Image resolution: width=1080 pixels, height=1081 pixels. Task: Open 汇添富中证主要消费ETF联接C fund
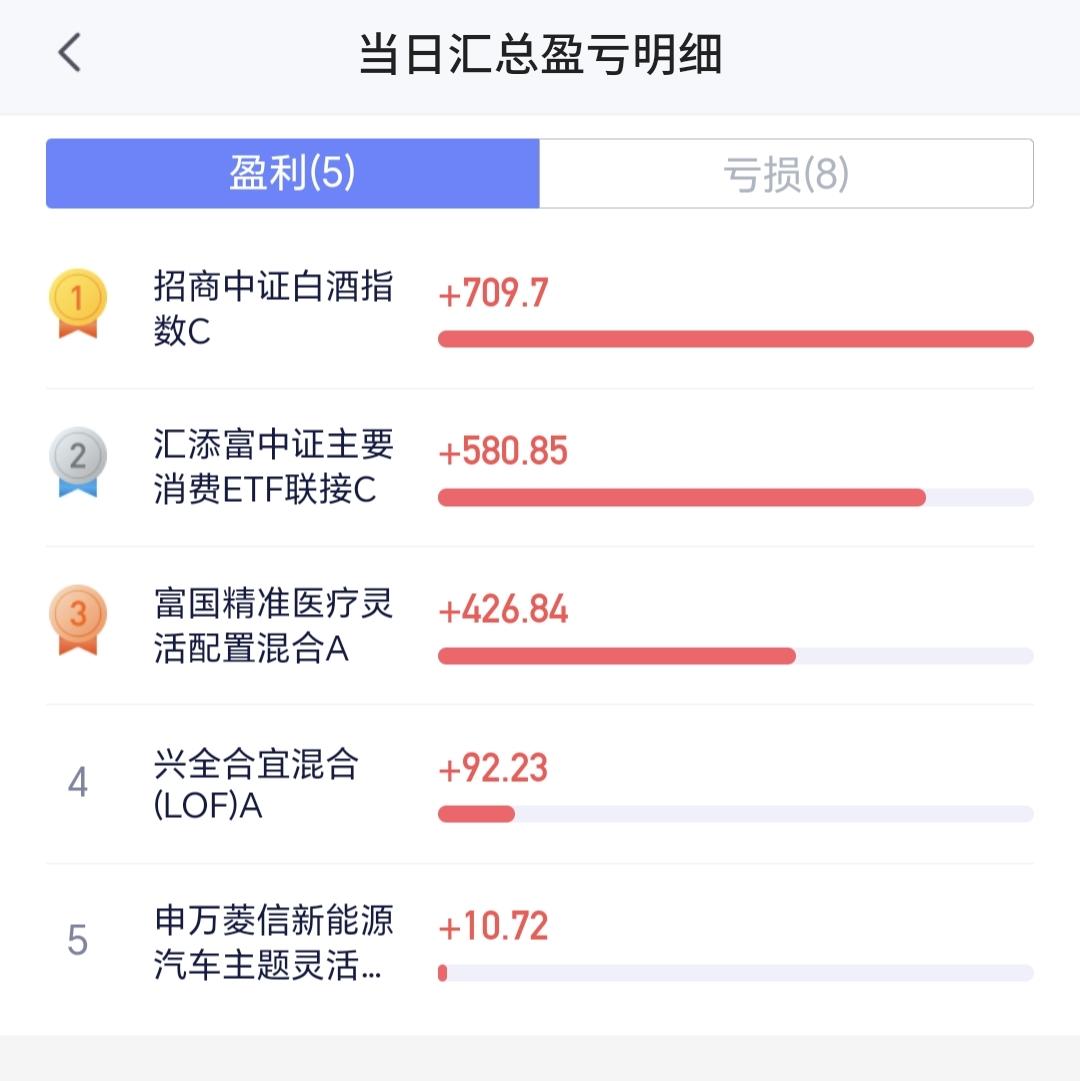pos(273,467)
